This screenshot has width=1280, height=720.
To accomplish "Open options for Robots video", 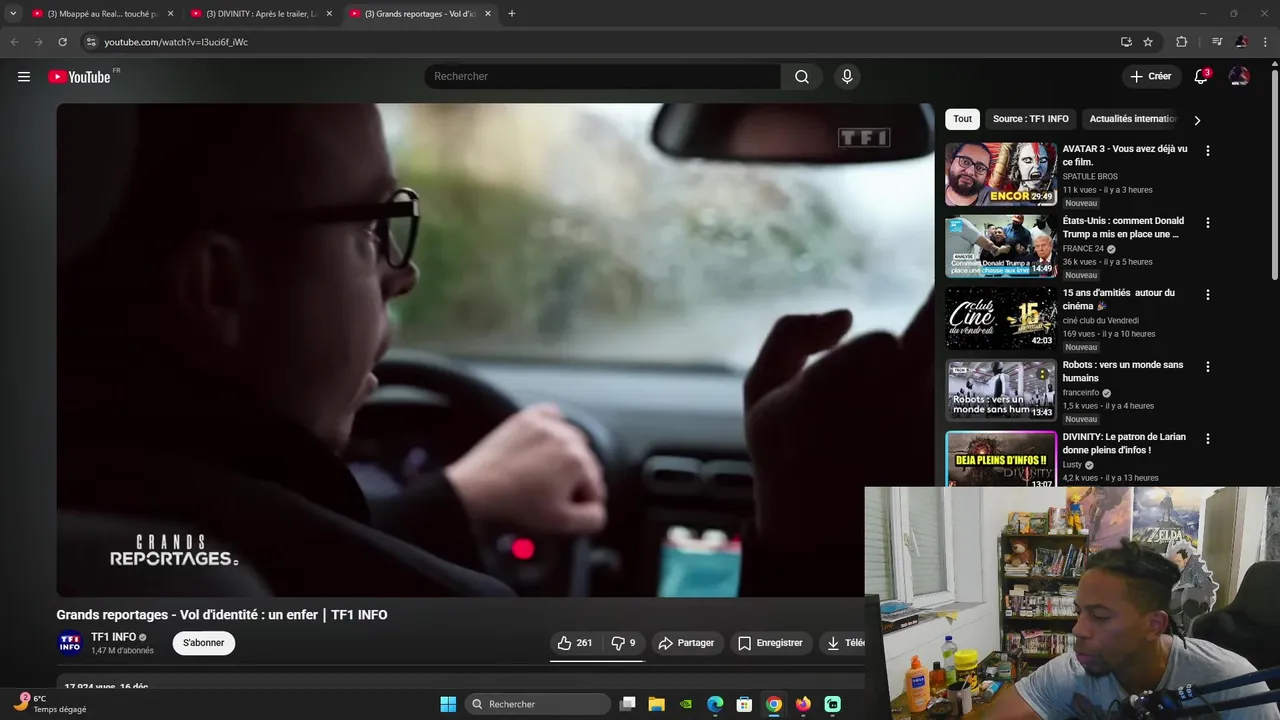I will [1208, 367].
